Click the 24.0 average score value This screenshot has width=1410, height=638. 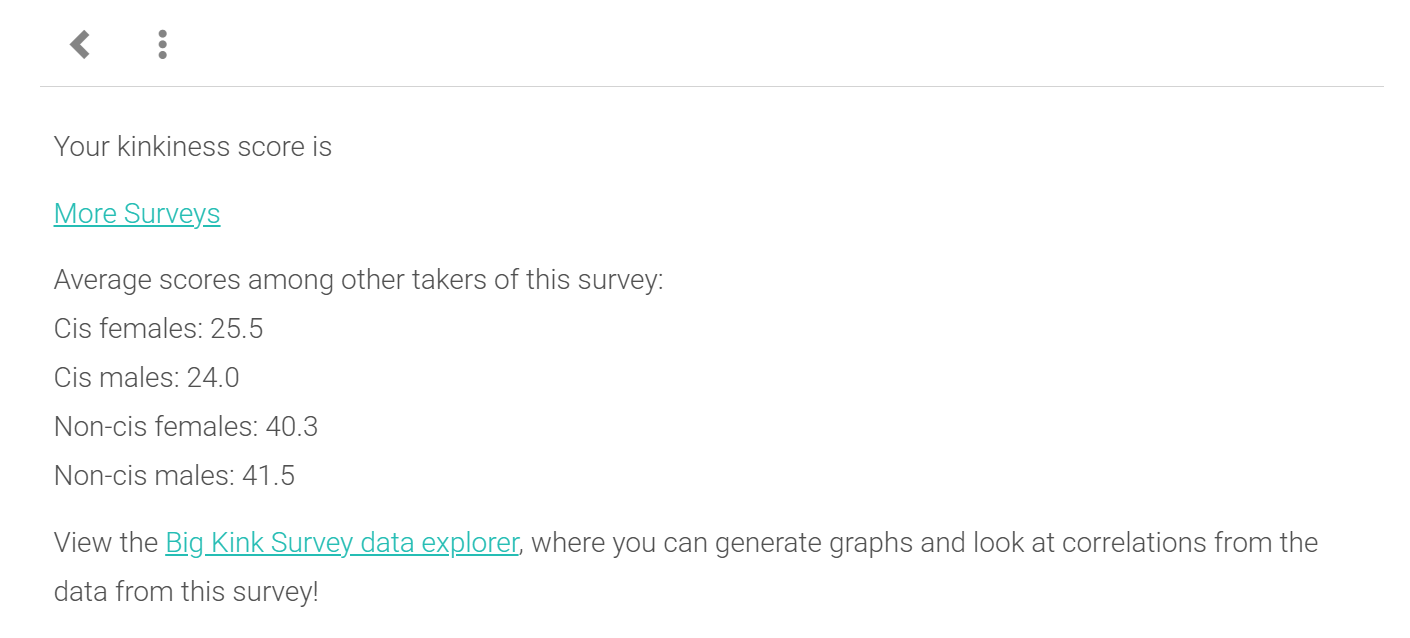tap(213, 378)
